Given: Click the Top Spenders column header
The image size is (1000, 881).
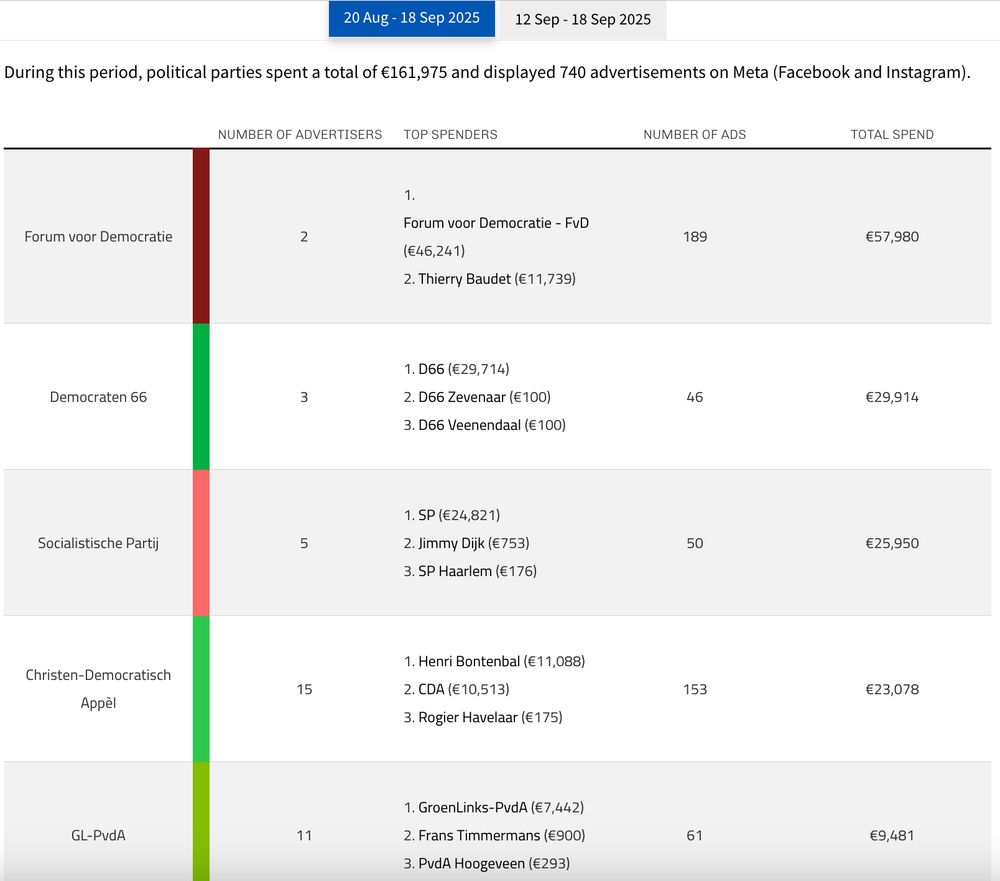Looking at the screenshot, I should point(450,135).
